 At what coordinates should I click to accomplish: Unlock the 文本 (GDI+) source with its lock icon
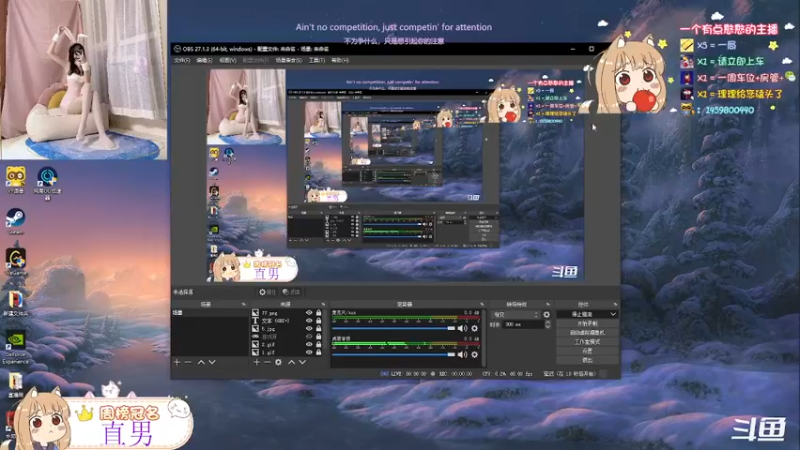318,320
